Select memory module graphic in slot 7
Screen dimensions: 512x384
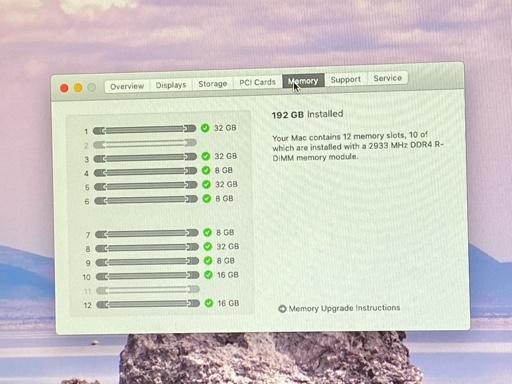pyautogui.click(x=147, y=234)
